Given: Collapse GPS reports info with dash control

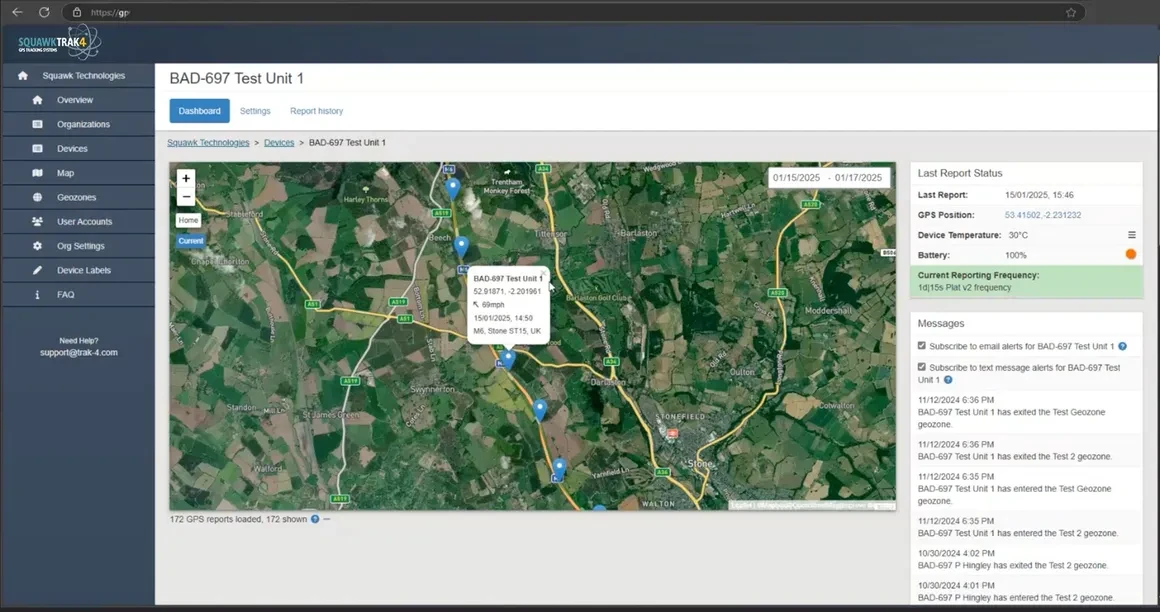Looking at the screenshot, I should (x=326, y=519).
